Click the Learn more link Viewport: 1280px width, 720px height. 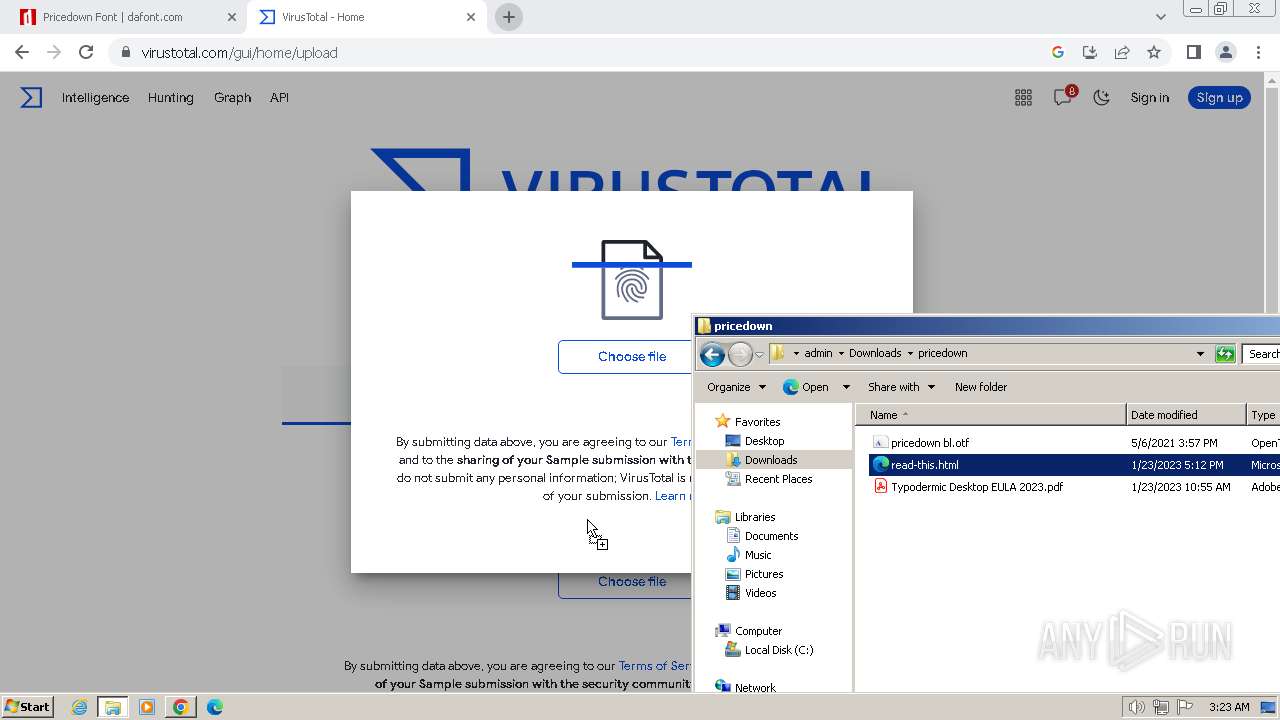pyautogui.click(x=673, y=496)
